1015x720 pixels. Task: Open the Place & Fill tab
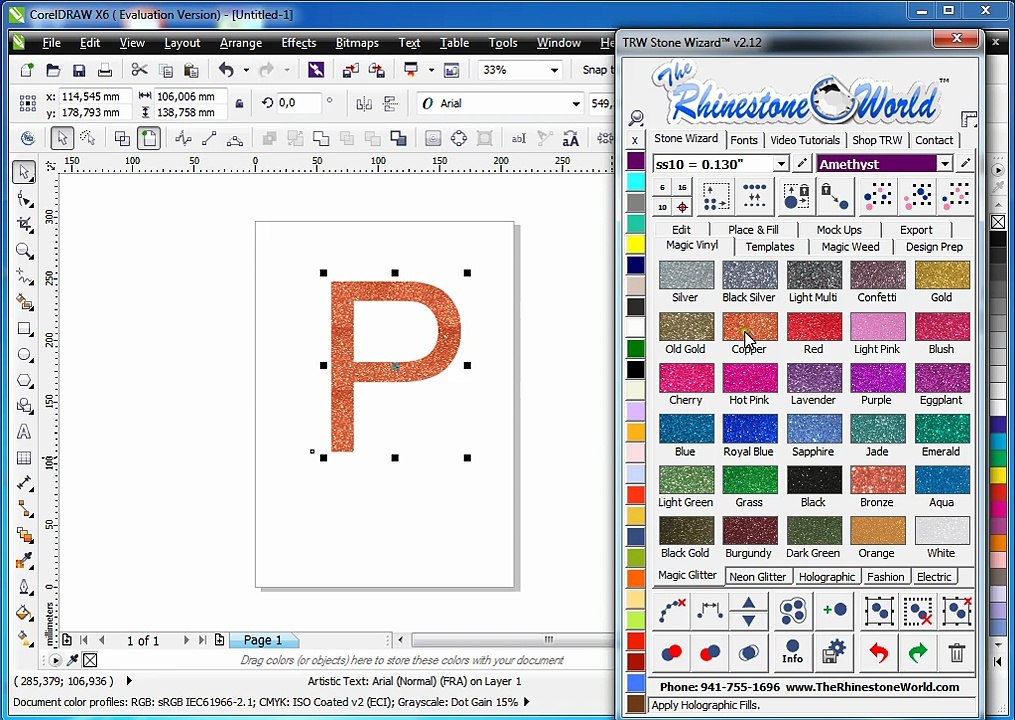point(753,229)
